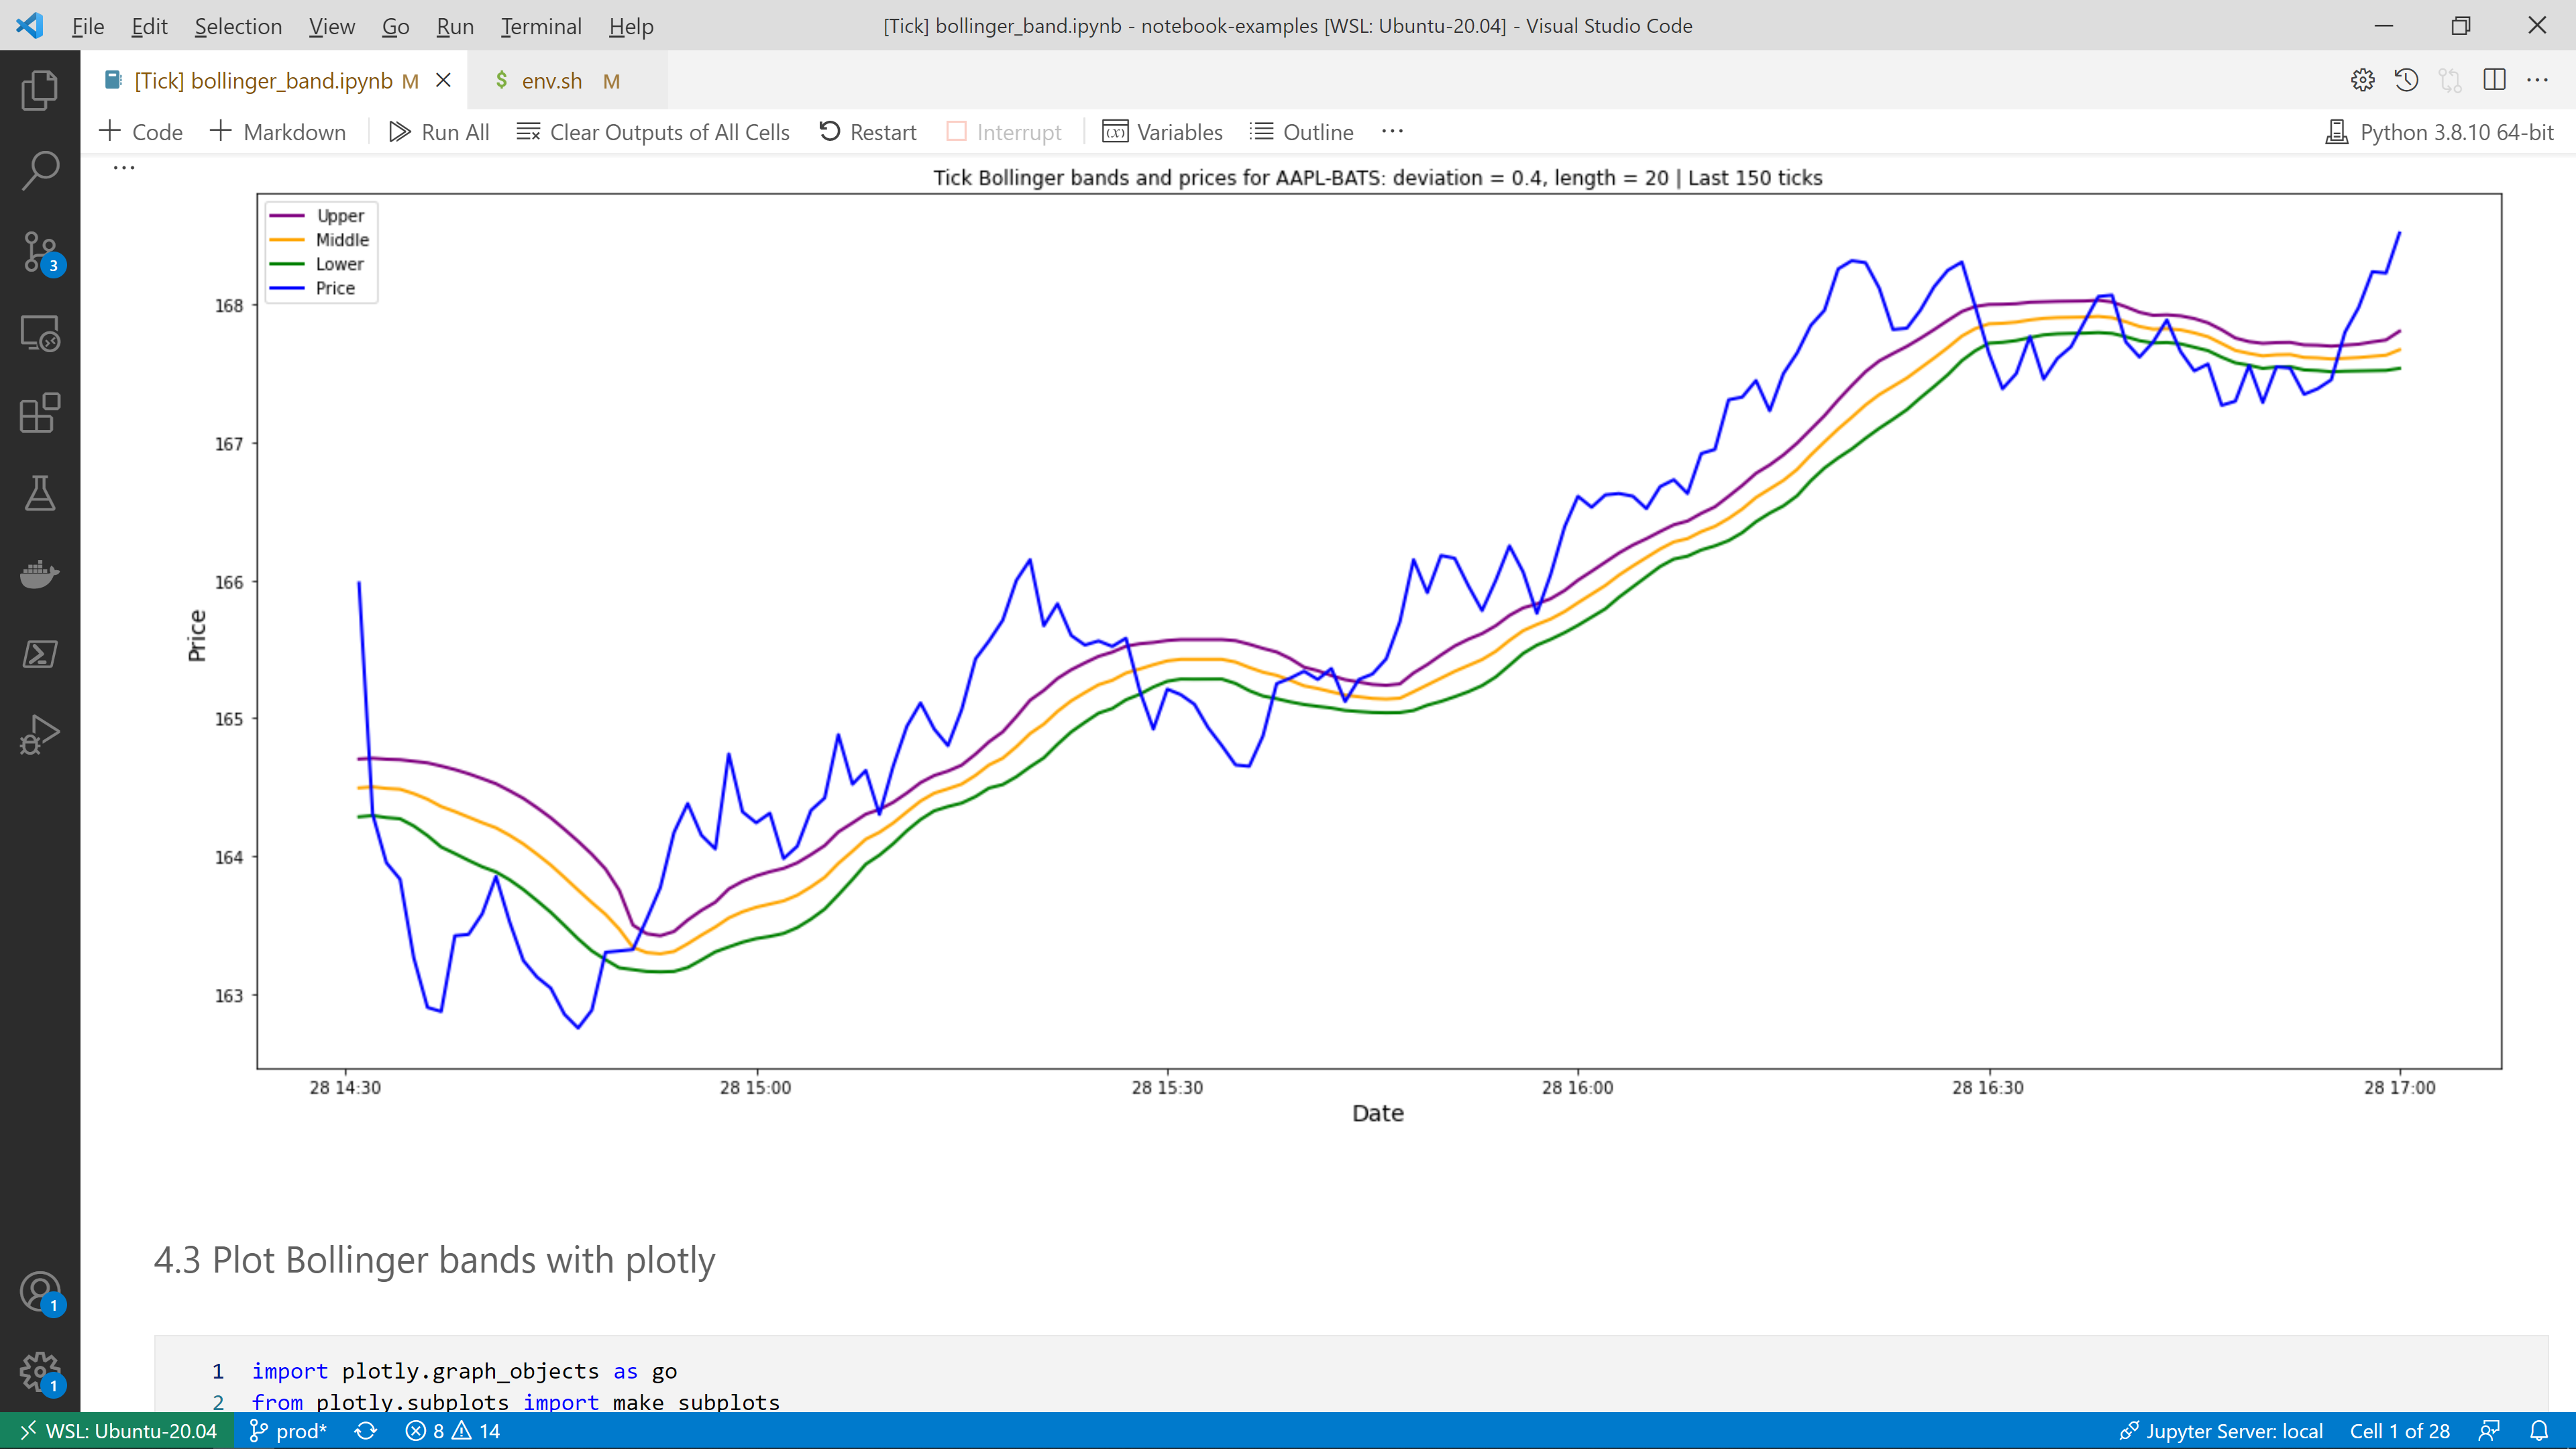Open the notifications bell in status bar

[x=2539, y=1431]
